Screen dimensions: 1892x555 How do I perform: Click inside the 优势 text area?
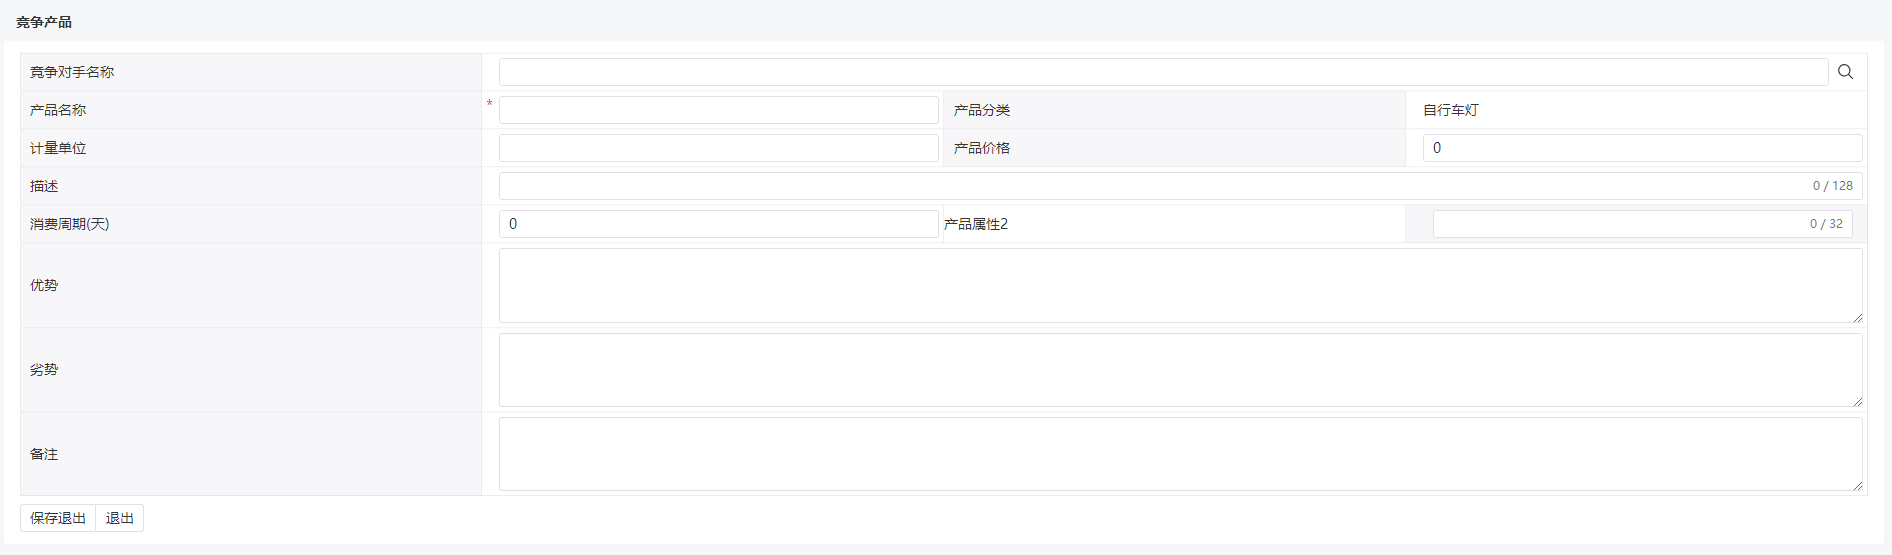pos(1180,286)
